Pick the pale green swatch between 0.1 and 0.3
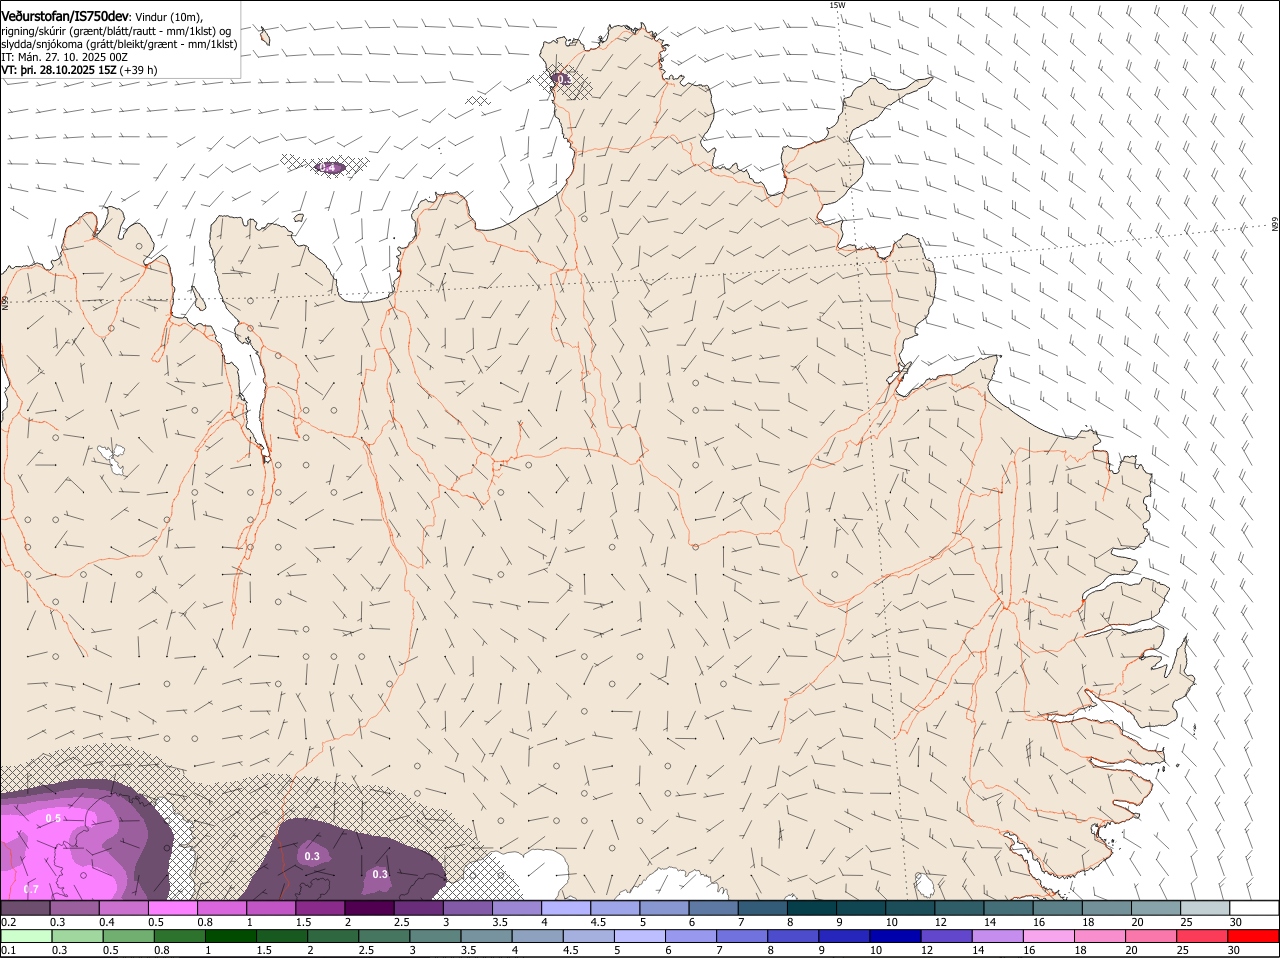 click(27, 936)
